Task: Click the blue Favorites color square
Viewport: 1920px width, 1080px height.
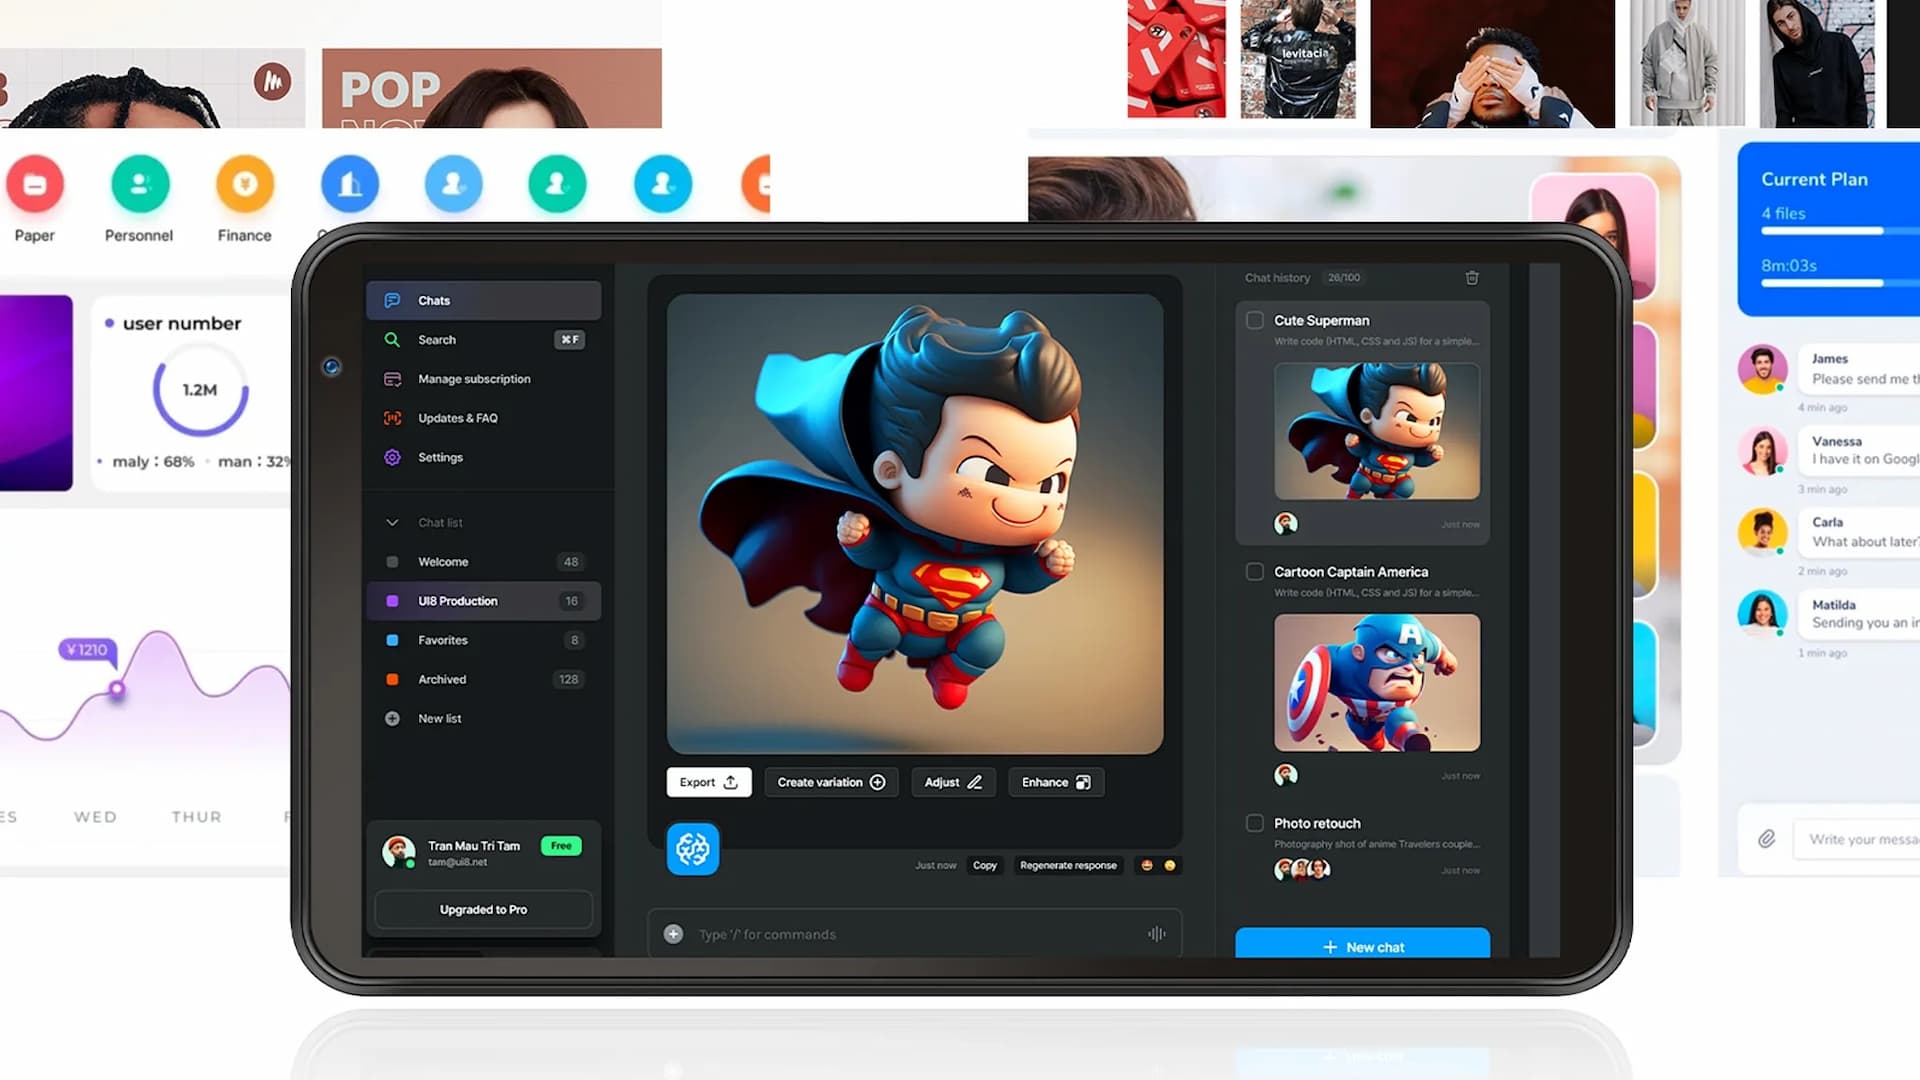Action: click(392, 640)
